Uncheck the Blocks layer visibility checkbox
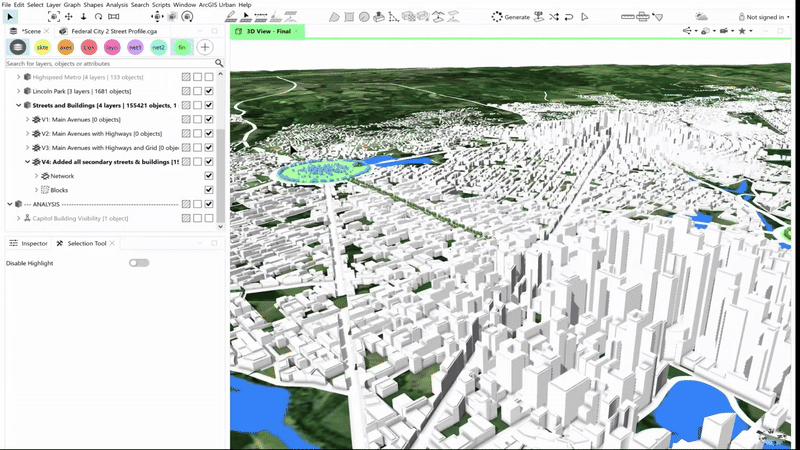This screenshot has width=800, height=450. [209, 190]
